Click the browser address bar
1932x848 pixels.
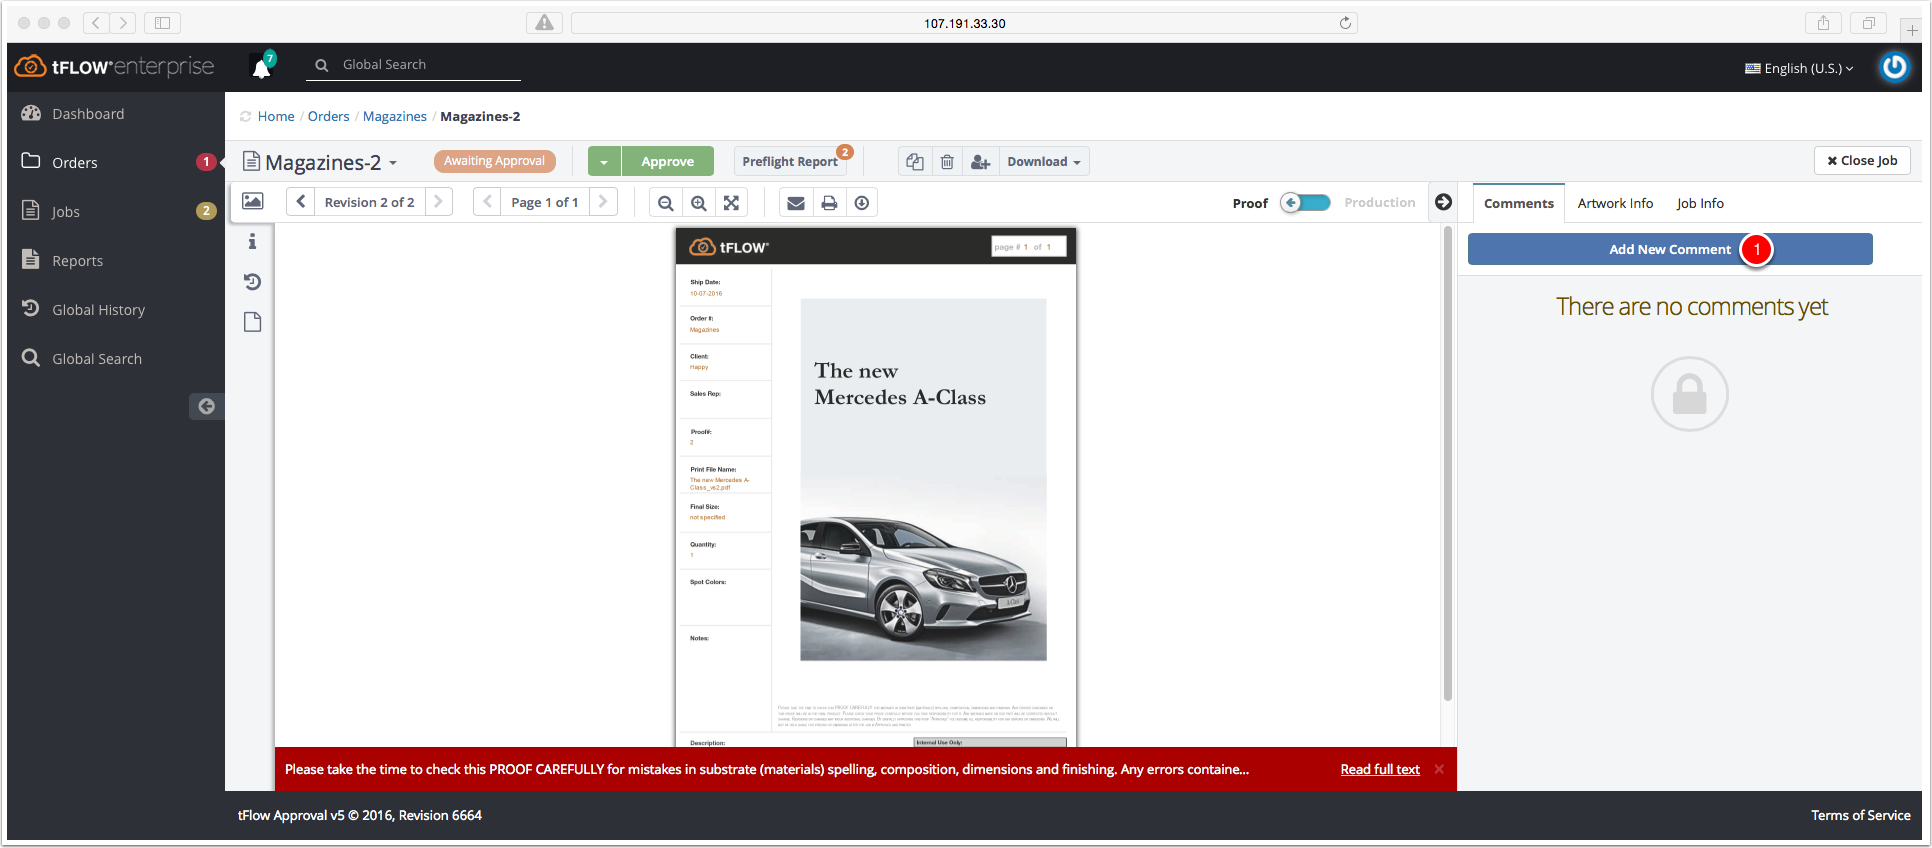(964, 23)
